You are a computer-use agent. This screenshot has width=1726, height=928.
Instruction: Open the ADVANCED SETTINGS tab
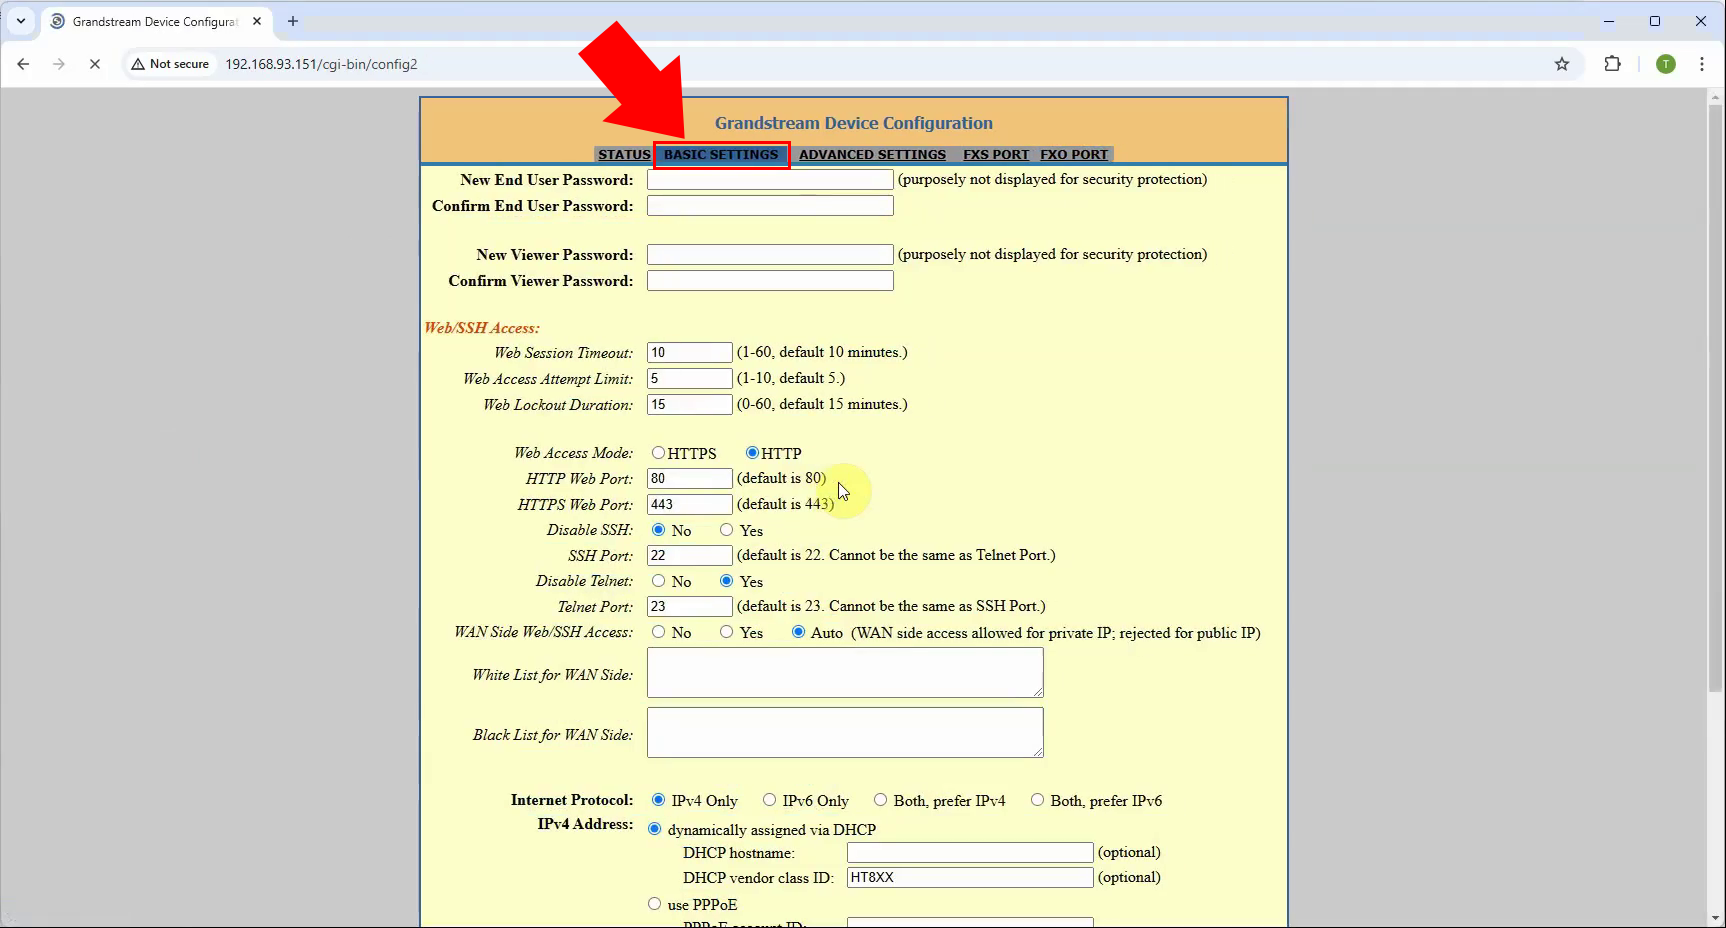point(872,155)
